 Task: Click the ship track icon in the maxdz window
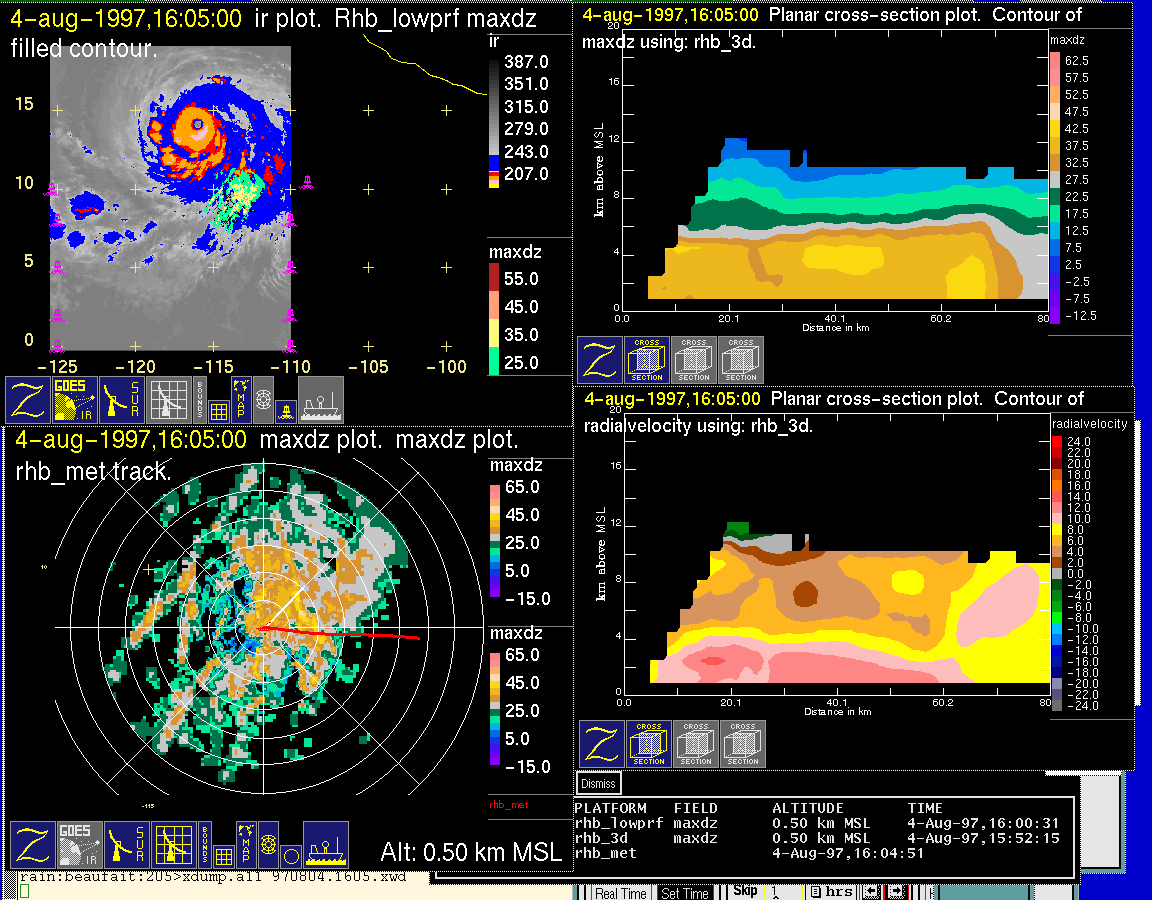pos(325,845)
